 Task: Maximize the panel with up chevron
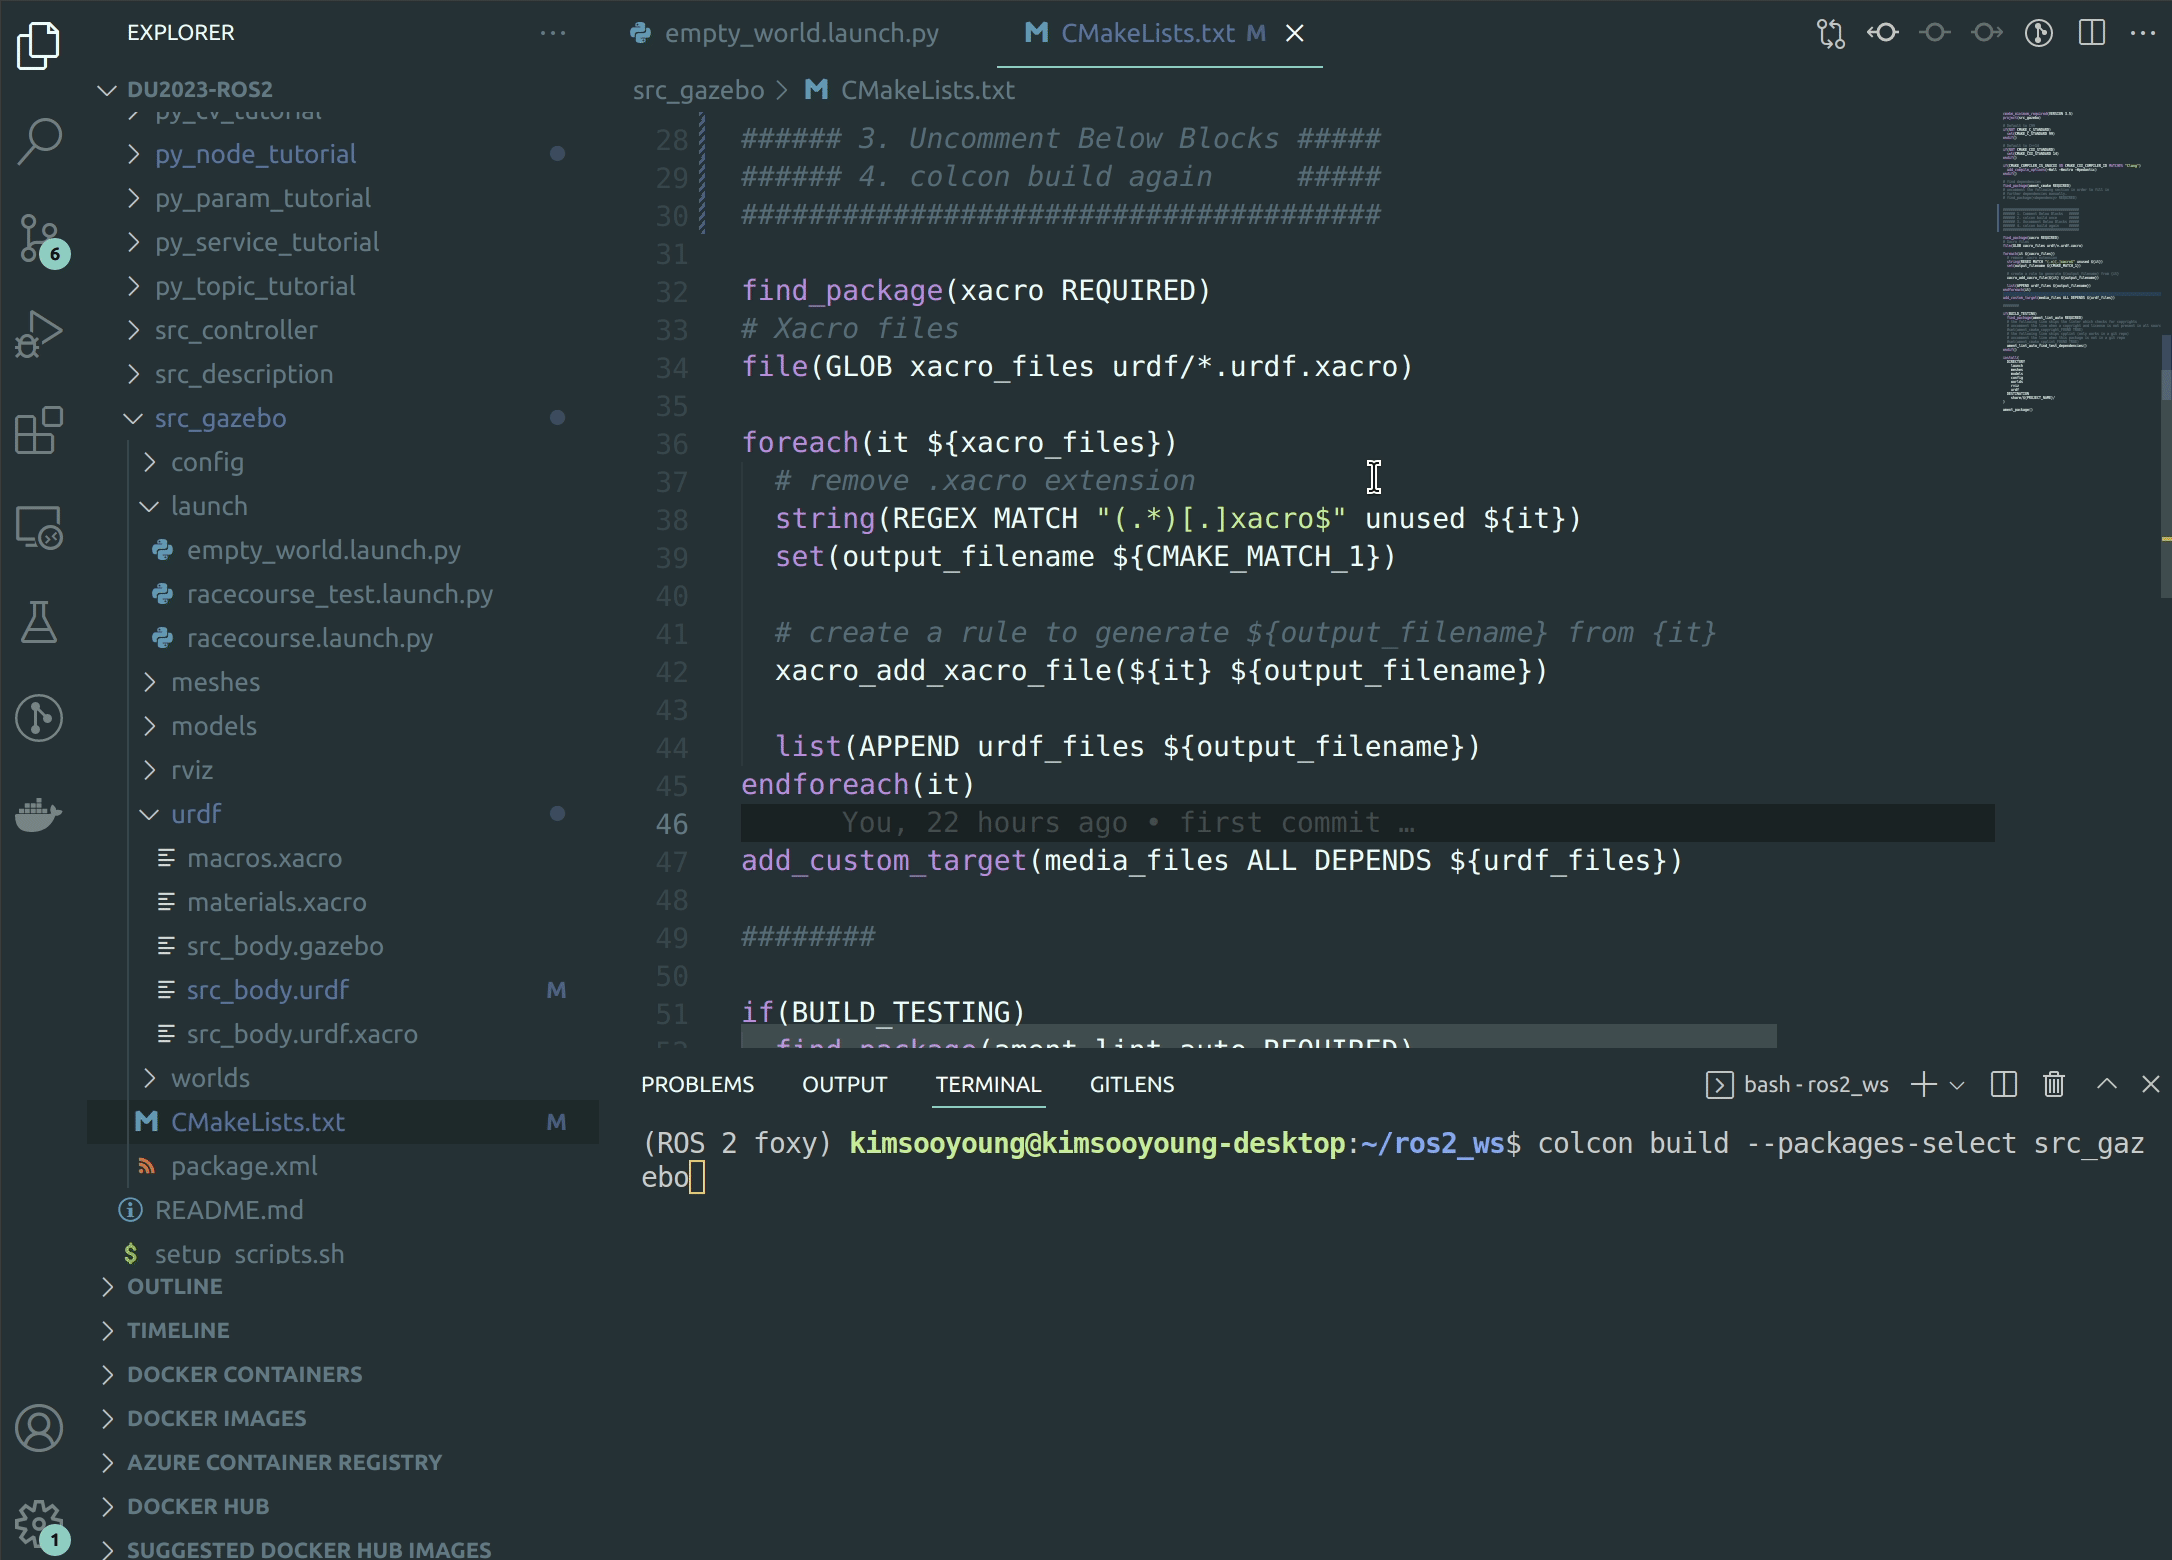click(2107, 1084)
